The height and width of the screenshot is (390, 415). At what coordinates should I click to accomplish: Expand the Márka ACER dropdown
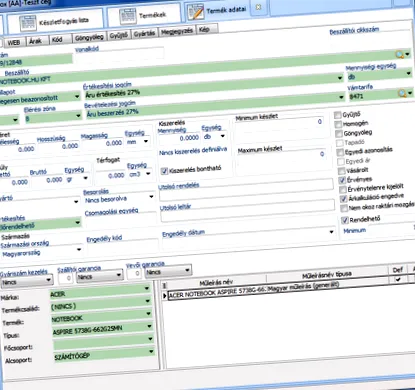pos(147,289)
